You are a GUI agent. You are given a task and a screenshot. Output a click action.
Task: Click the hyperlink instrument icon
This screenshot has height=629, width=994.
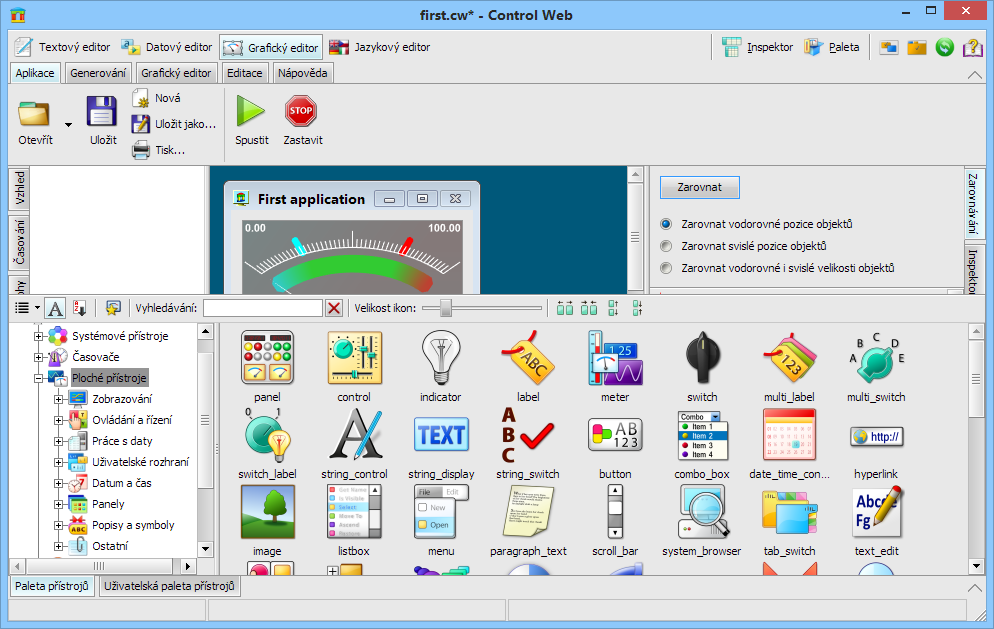(x=876, y=436)
